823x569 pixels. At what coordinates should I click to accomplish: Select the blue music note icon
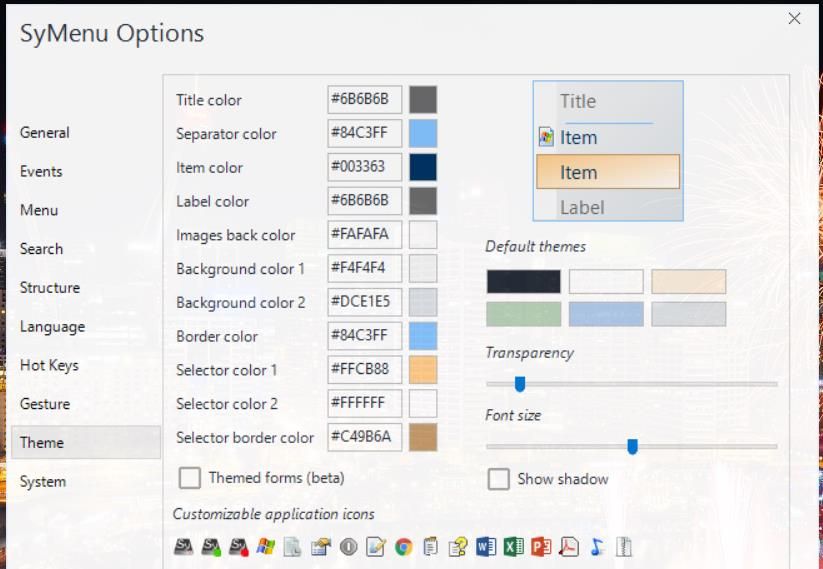tap(596, 547)
